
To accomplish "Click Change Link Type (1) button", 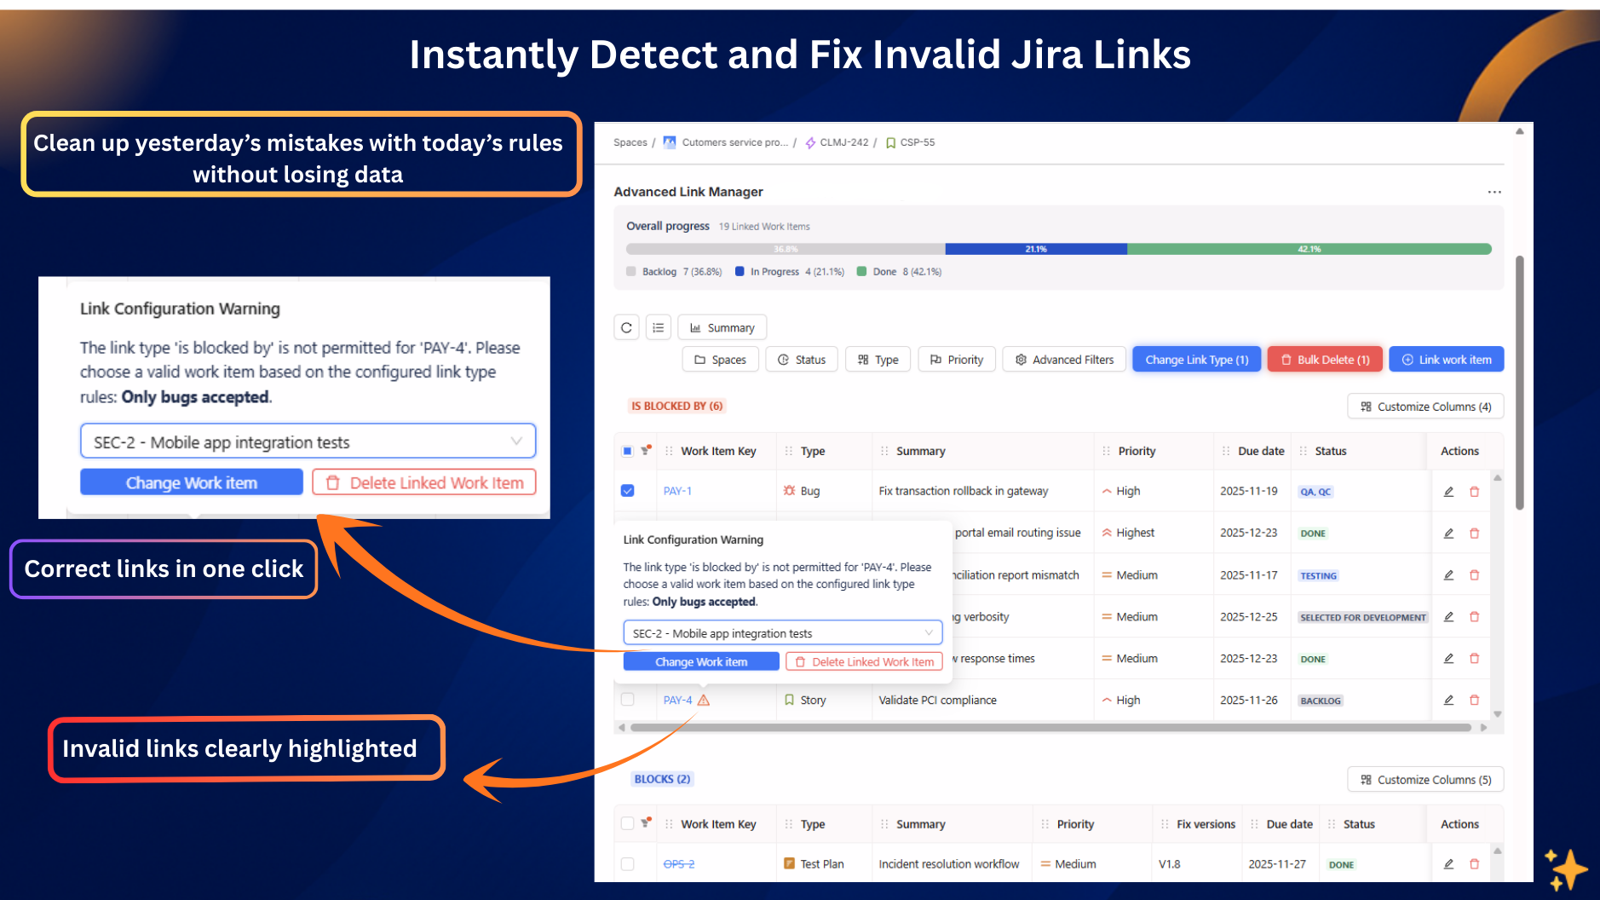I will pos(1196,359).
